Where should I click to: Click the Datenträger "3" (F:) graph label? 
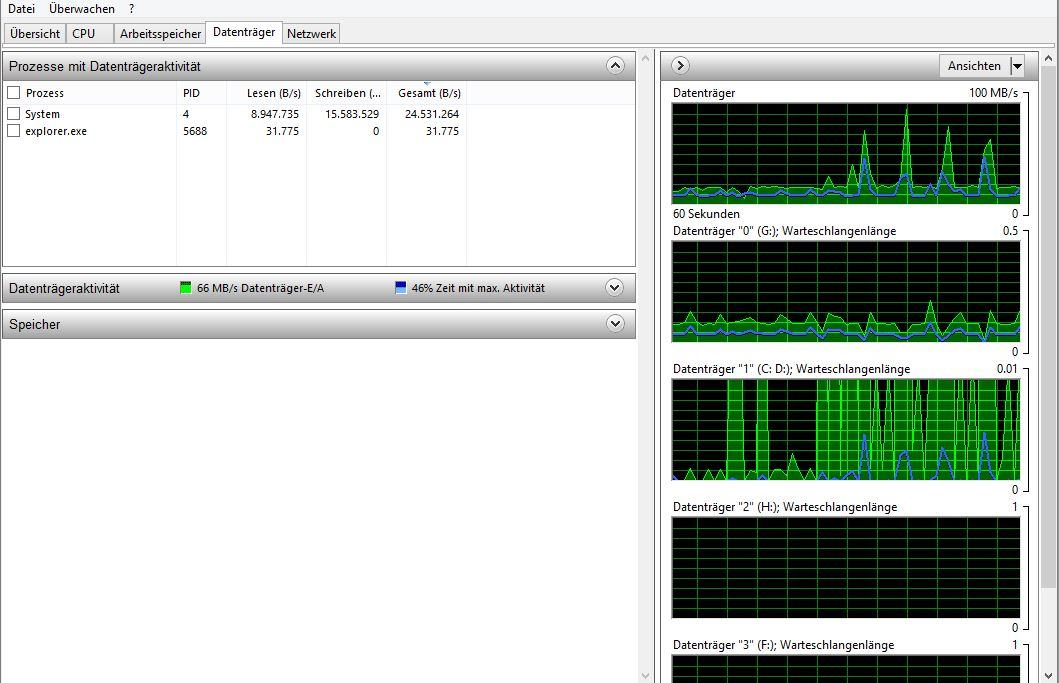783,645
